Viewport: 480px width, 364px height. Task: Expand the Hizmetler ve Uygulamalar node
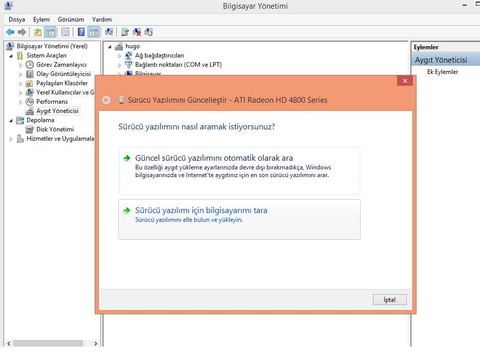11,139
